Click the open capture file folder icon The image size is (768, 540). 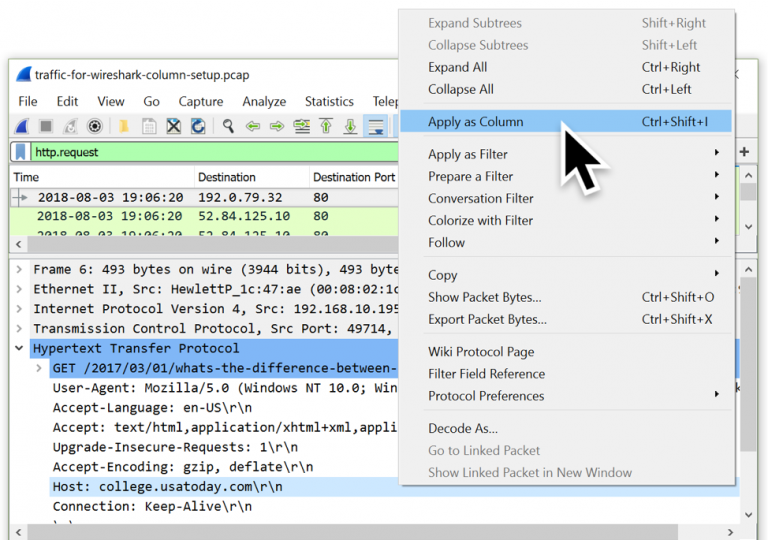(124, 126)
